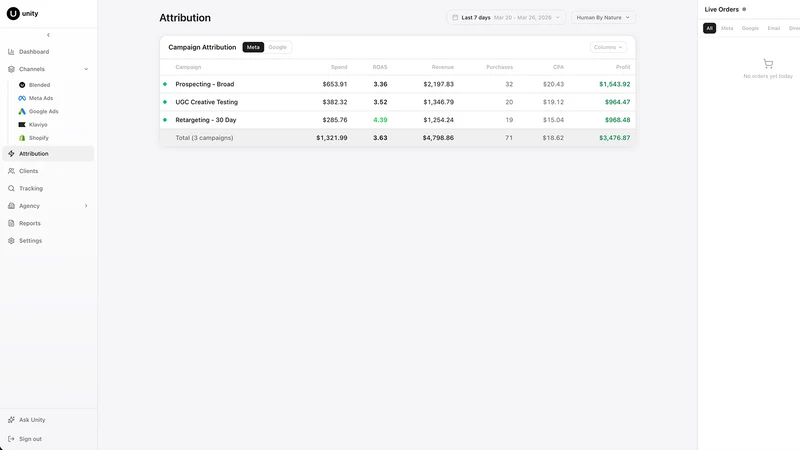Image resolution: width=800 pixels, height=450 pixels.
Task: Open the Last 7 days date dropdown
Action: click(x=506, y=17)
